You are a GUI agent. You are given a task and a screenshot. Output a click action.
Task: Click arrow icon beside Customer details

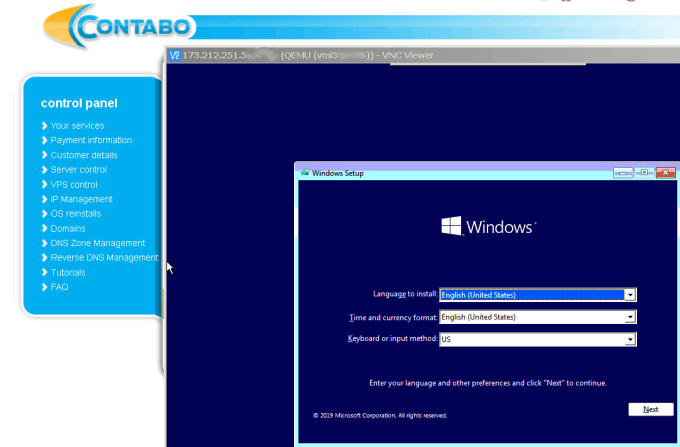point(44,155)
